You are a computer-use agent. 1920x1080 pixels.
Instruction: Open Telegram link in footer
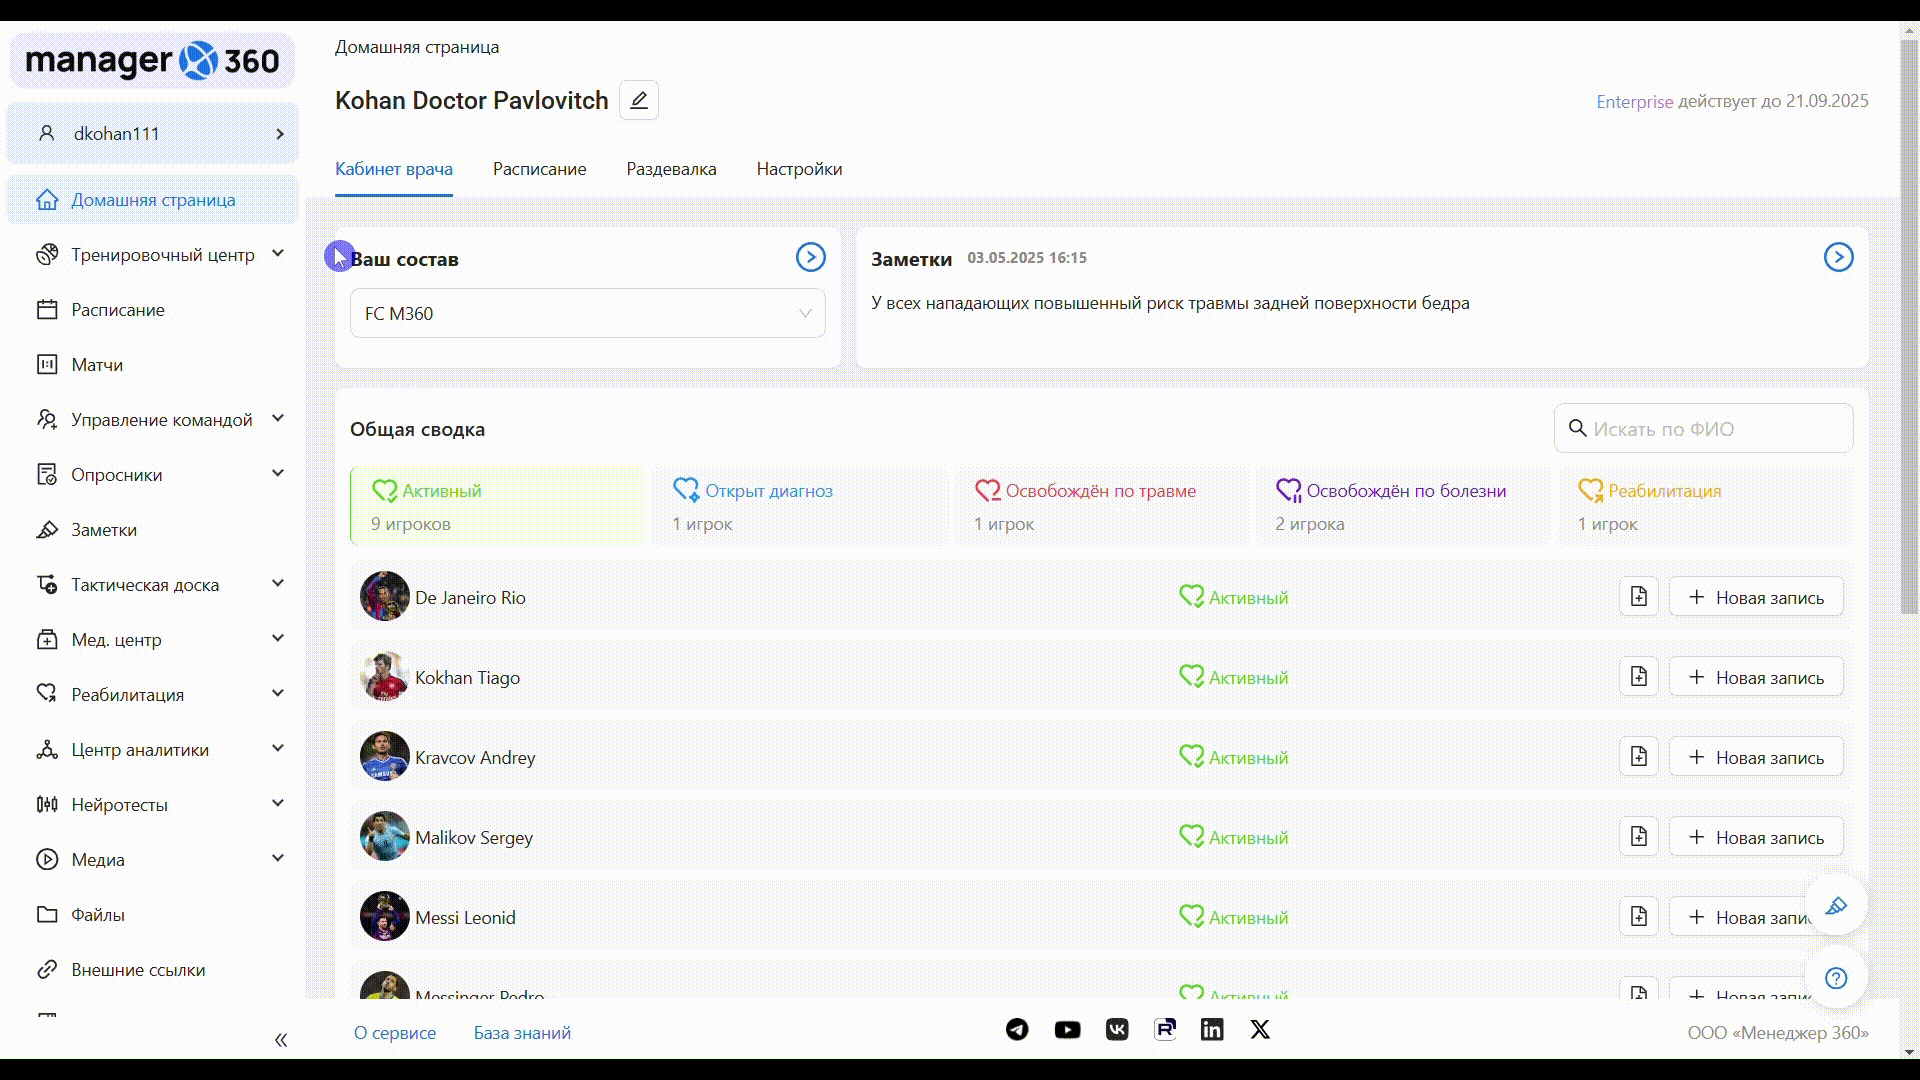(x=1017, y=1030)
